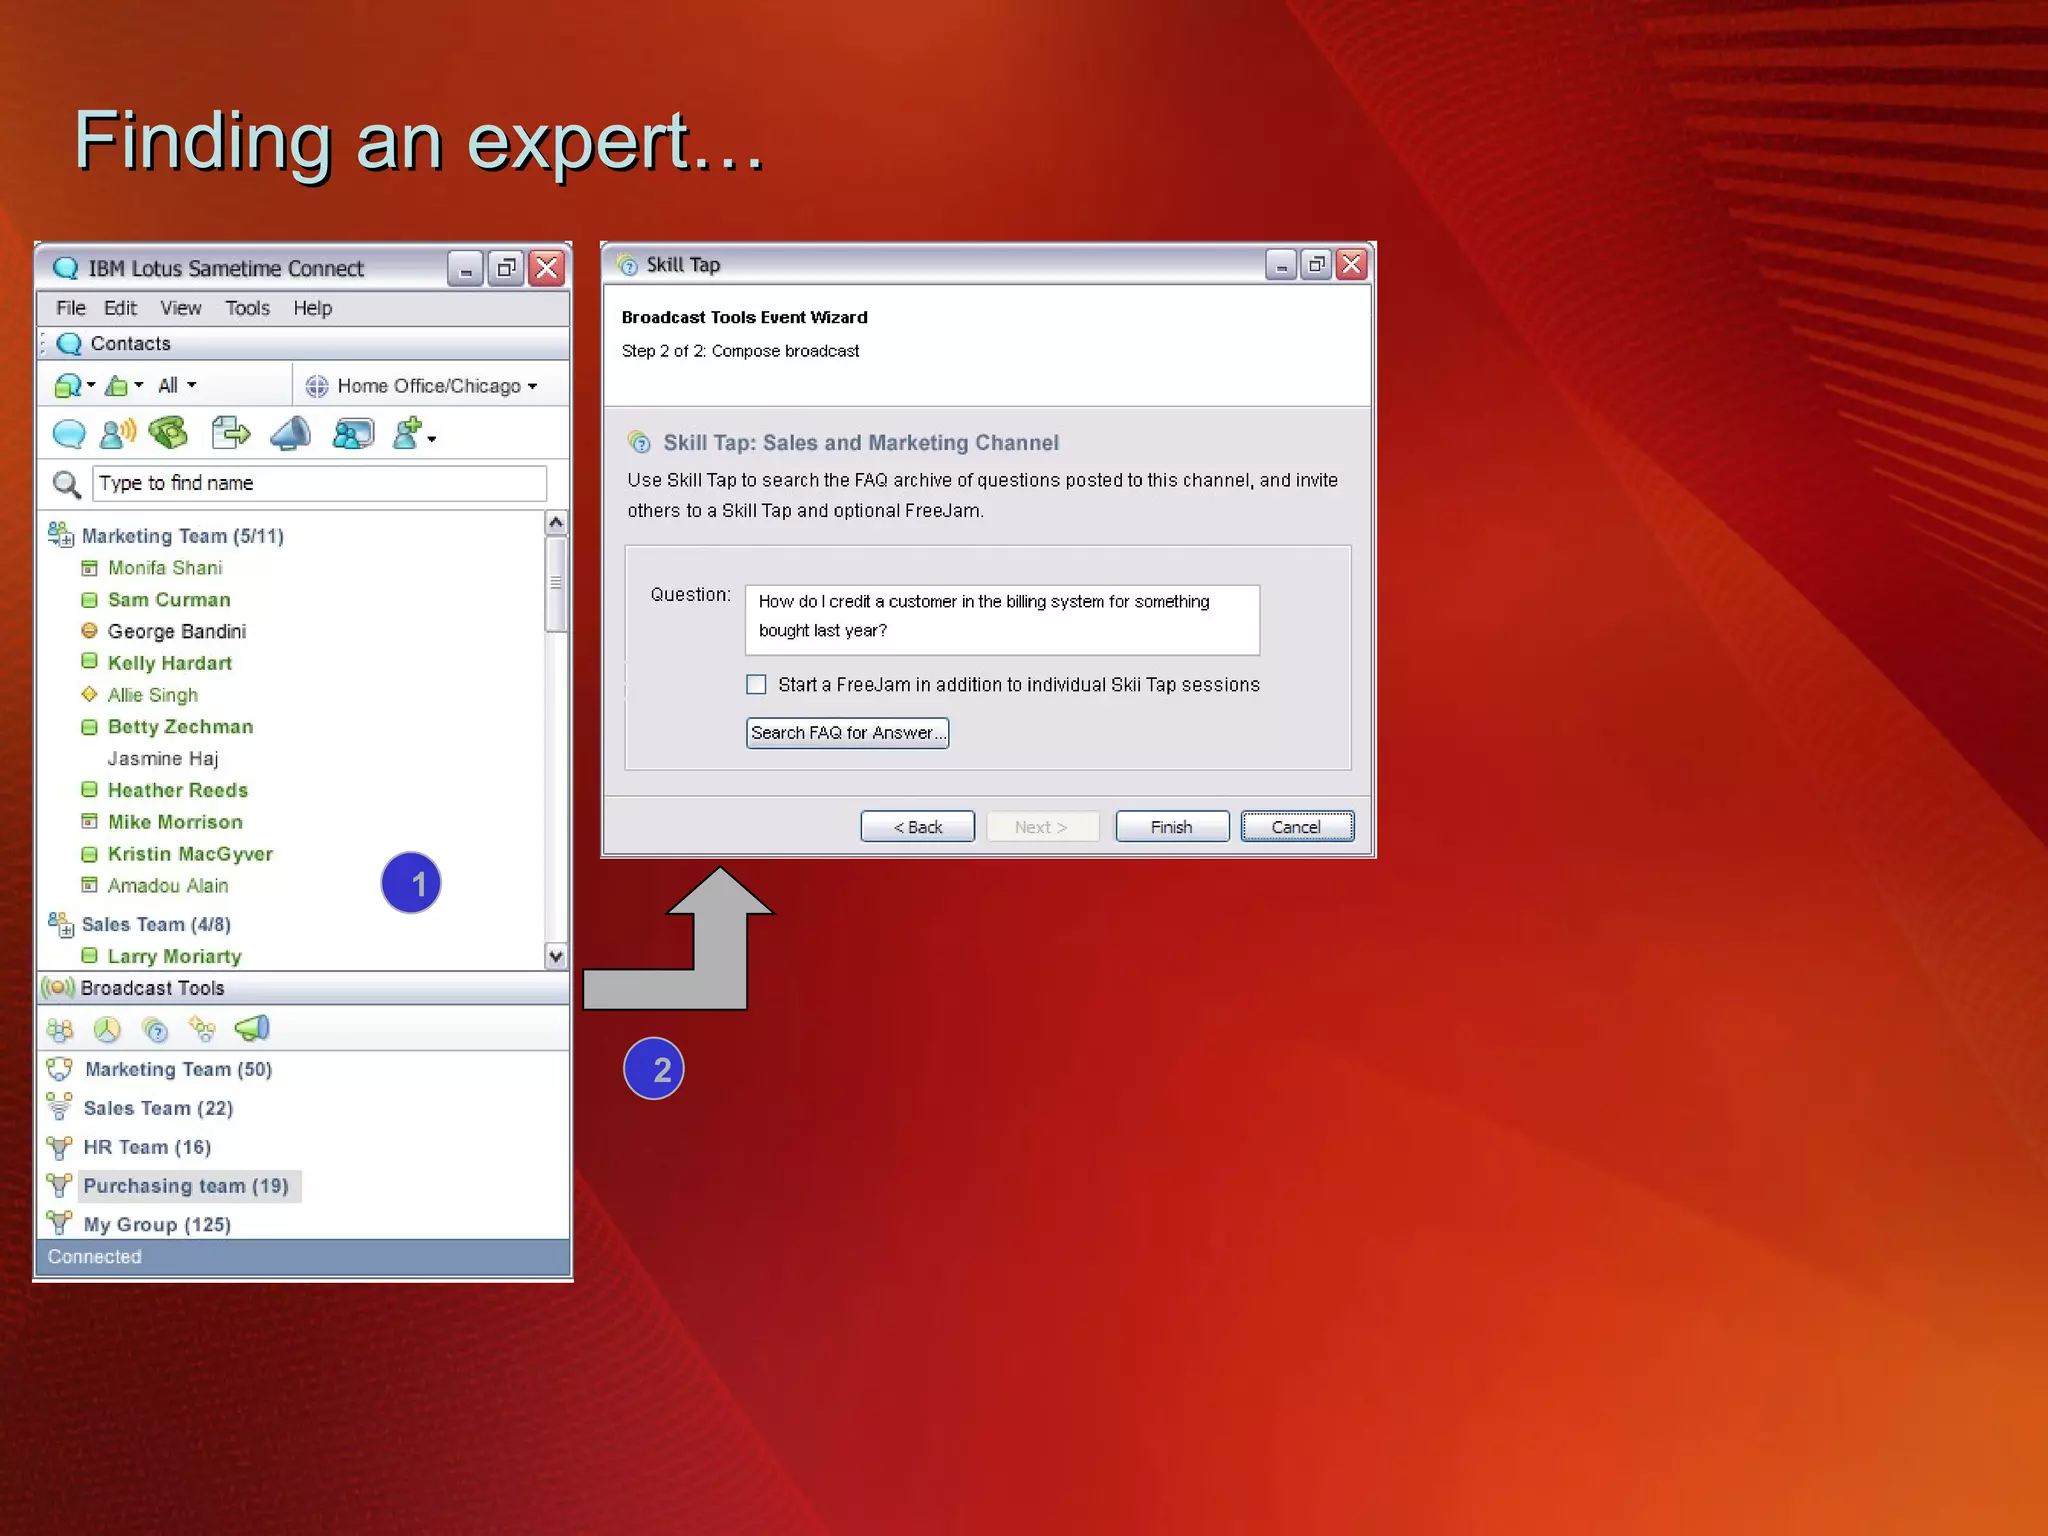Screen dimensions: 2048x1536
Task: Click the green telephone call icon
Action: pos(169,433)
